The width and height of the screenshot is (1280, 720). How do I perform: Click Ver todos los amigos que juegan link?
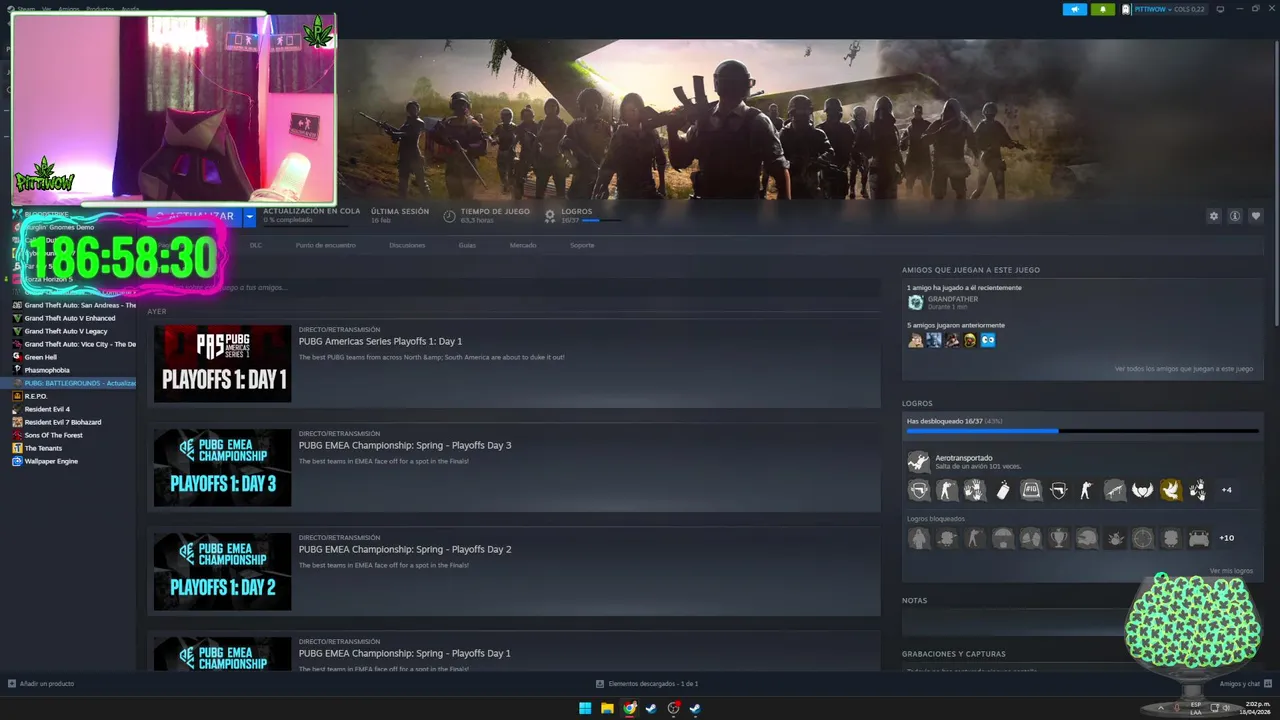pos(1184,369)
